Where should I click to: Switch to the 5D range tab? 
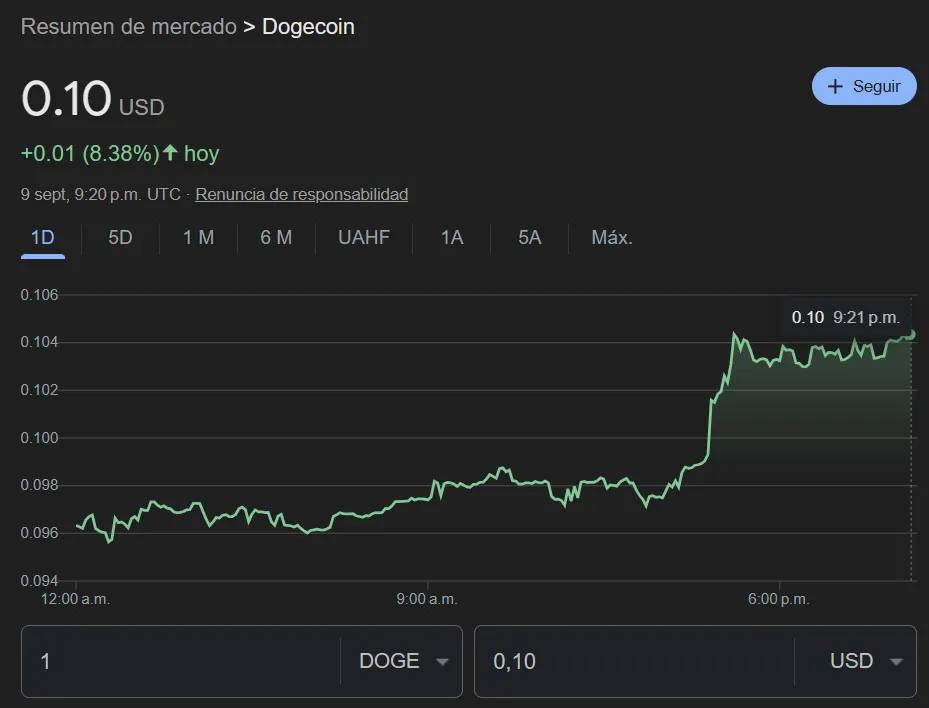pos(120,238)
